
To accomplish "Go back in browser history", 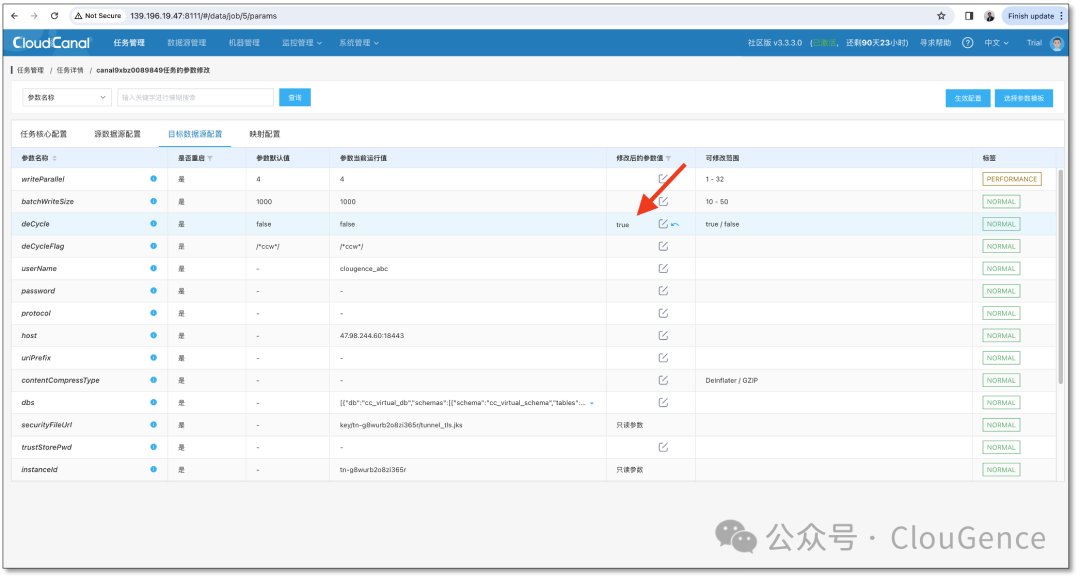I will [14, 16].
